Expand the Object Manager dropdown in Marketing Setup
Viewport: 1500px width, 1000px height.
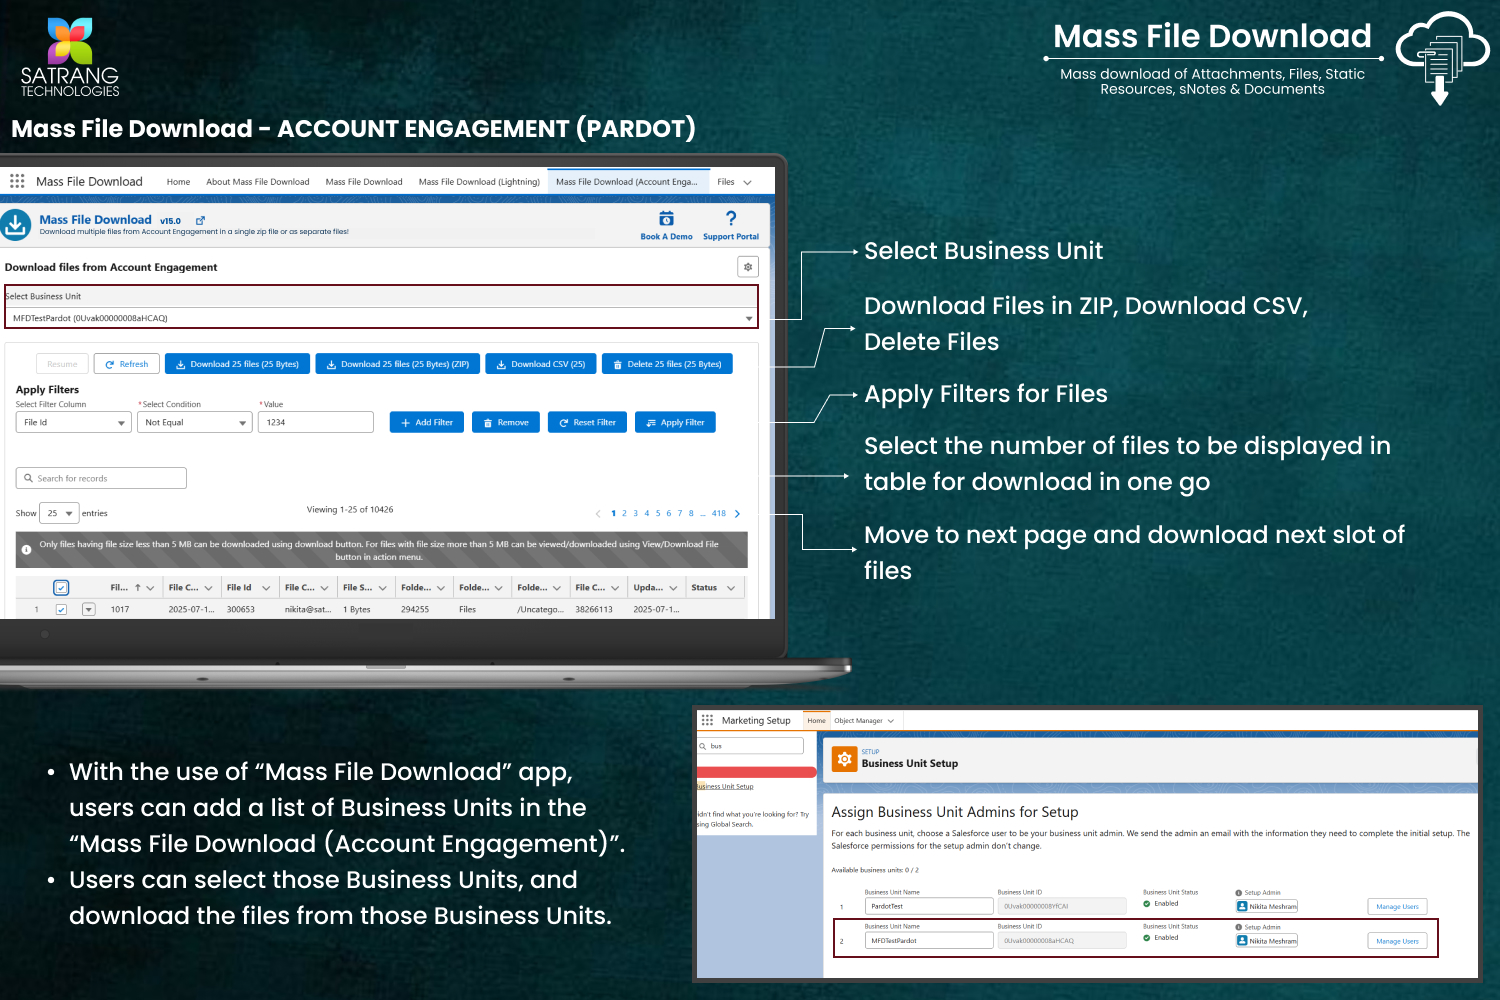point(890,721)
